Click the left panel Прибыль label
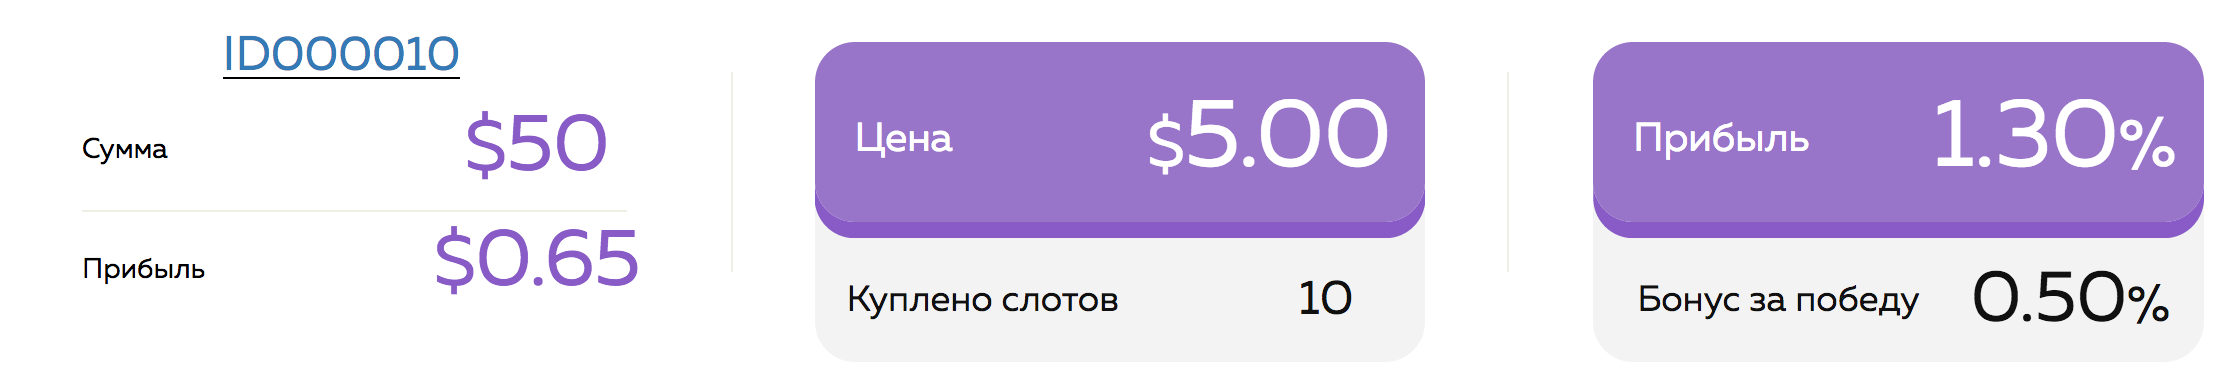Screen dimensions: 2220x388 (x=144, y=269)
